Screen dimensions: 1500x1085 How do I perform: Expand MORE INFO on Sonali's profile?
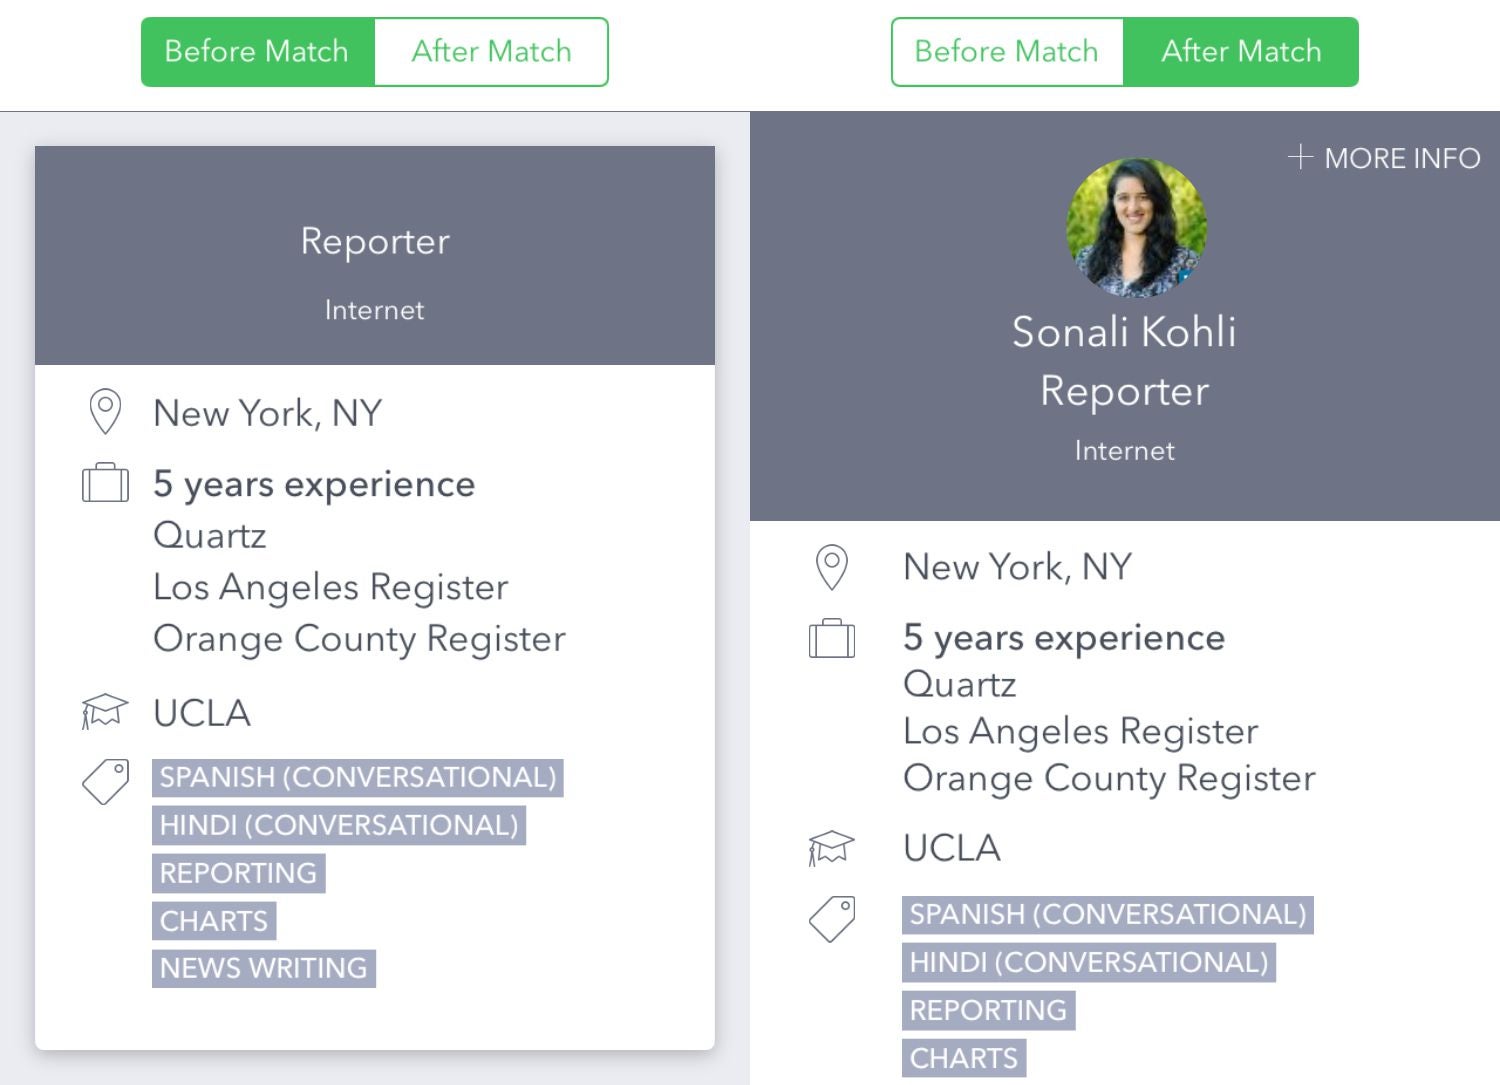[1384, 158]
